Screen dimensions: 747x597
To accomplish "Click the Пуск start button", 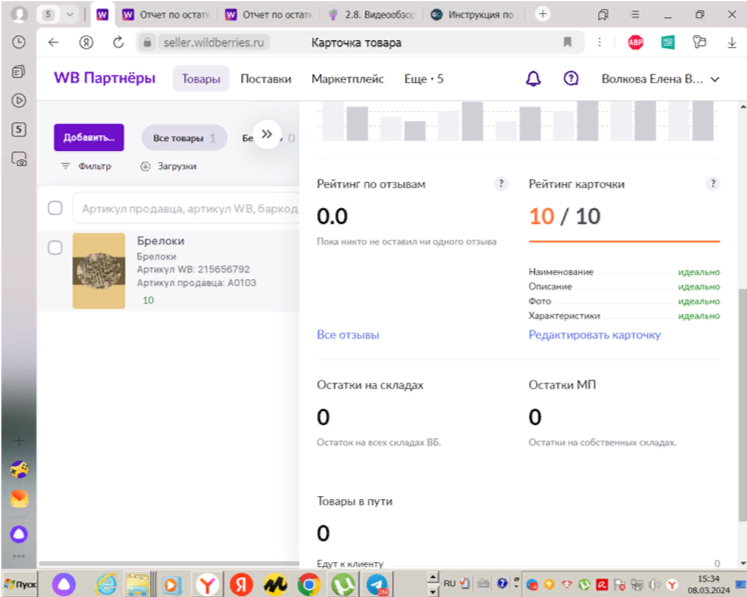I will coord(20,584).
